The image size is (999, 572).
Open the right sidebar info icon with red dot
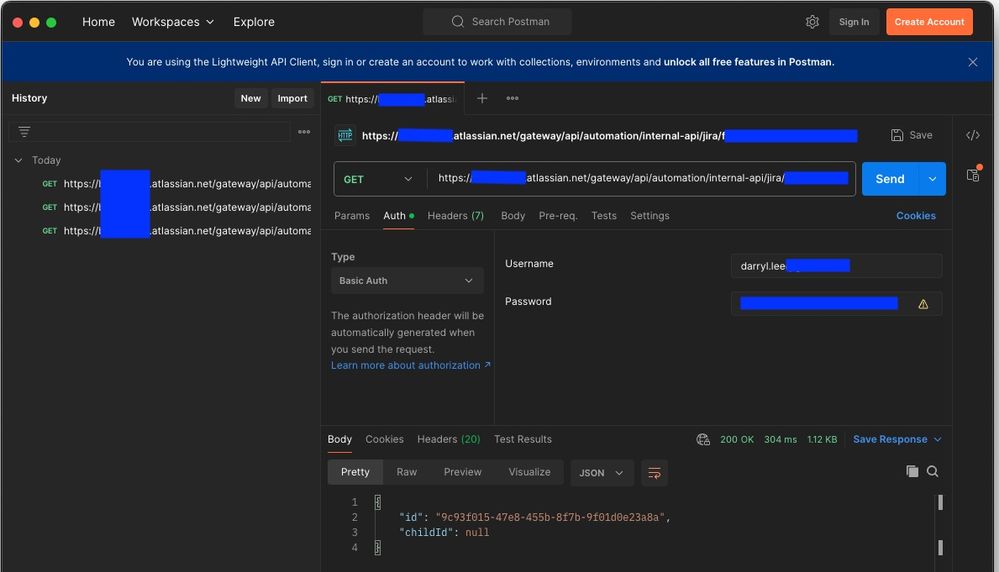[973, 175]
